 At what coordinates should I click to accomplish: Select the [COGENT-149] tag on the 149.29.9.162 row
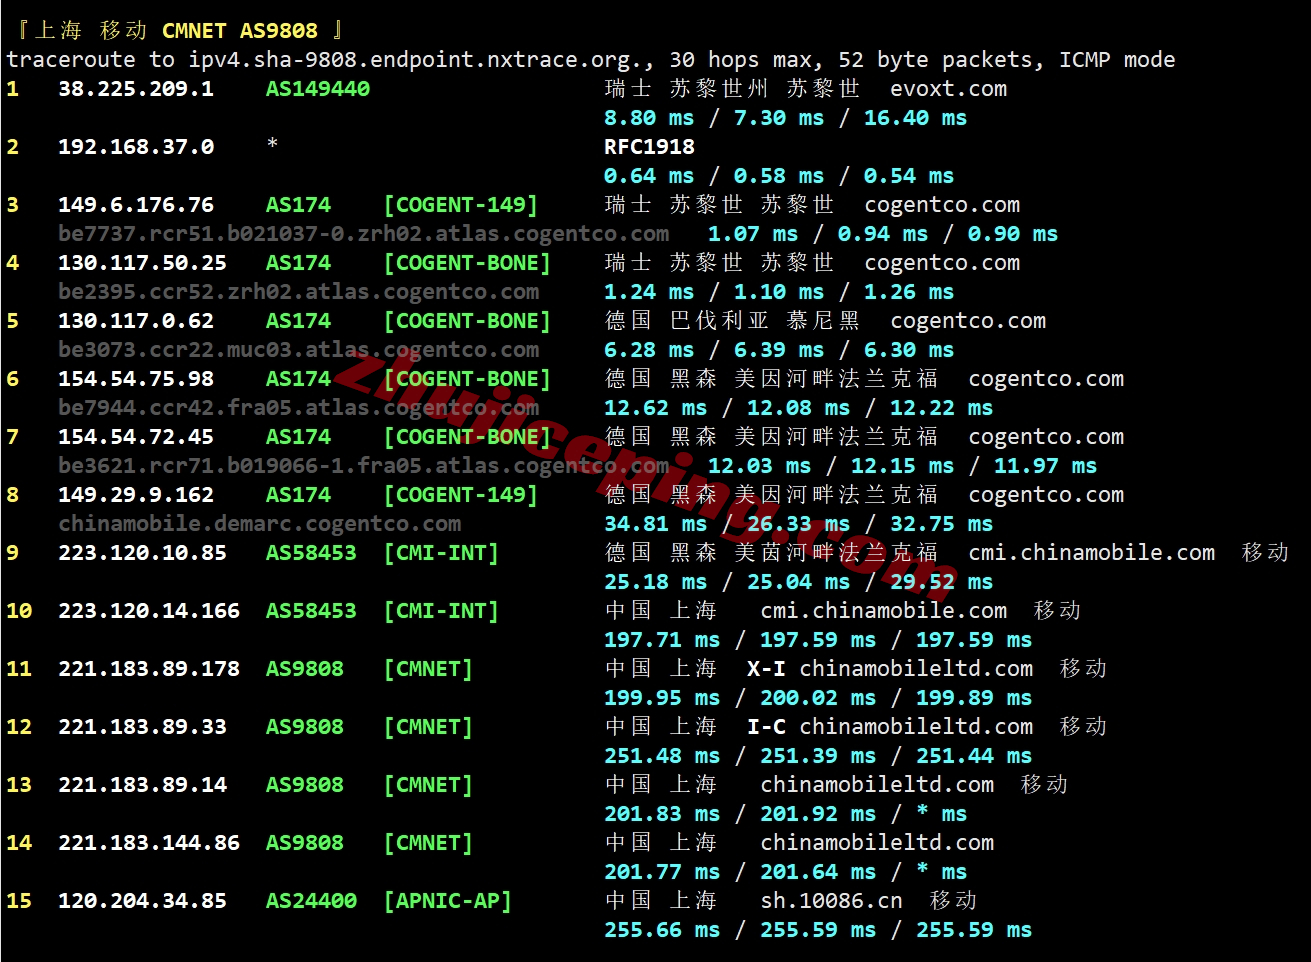point(461,495)
